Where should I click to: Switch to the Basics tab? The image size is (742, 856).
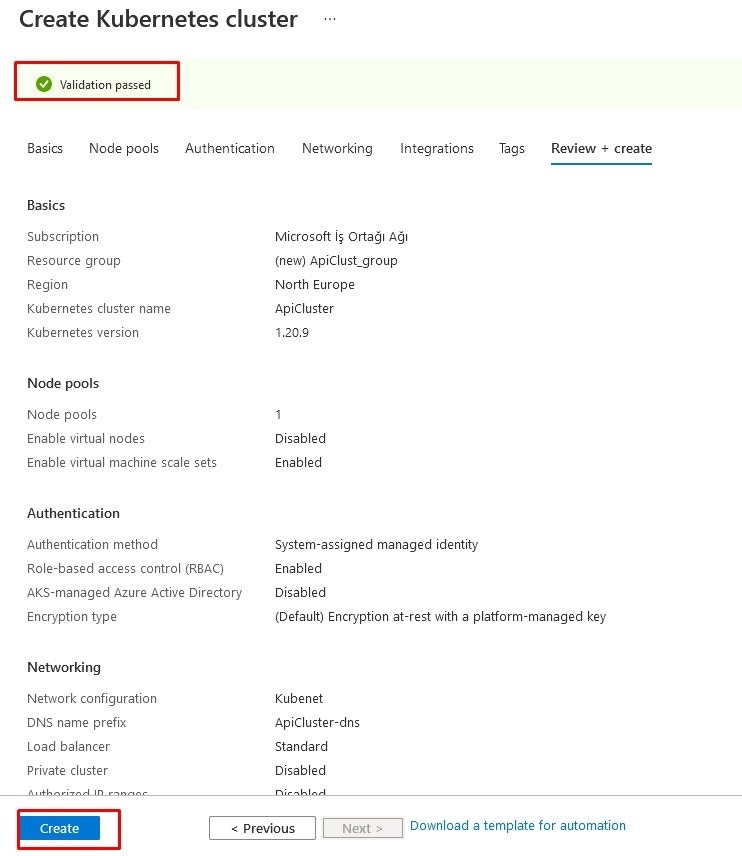[x=44, y=148]
